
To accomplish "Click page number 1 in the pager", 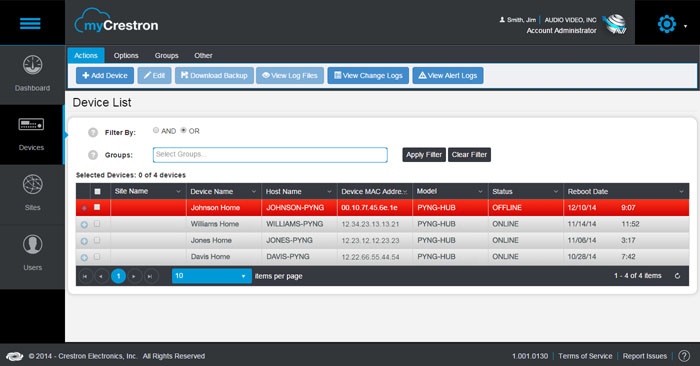I will (x=118, y=276).
